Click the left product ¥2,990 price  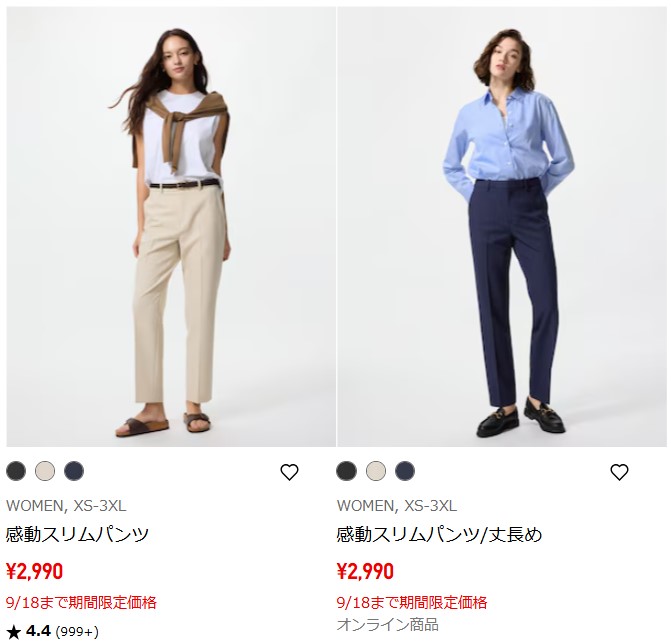click(x=35, y=571)
